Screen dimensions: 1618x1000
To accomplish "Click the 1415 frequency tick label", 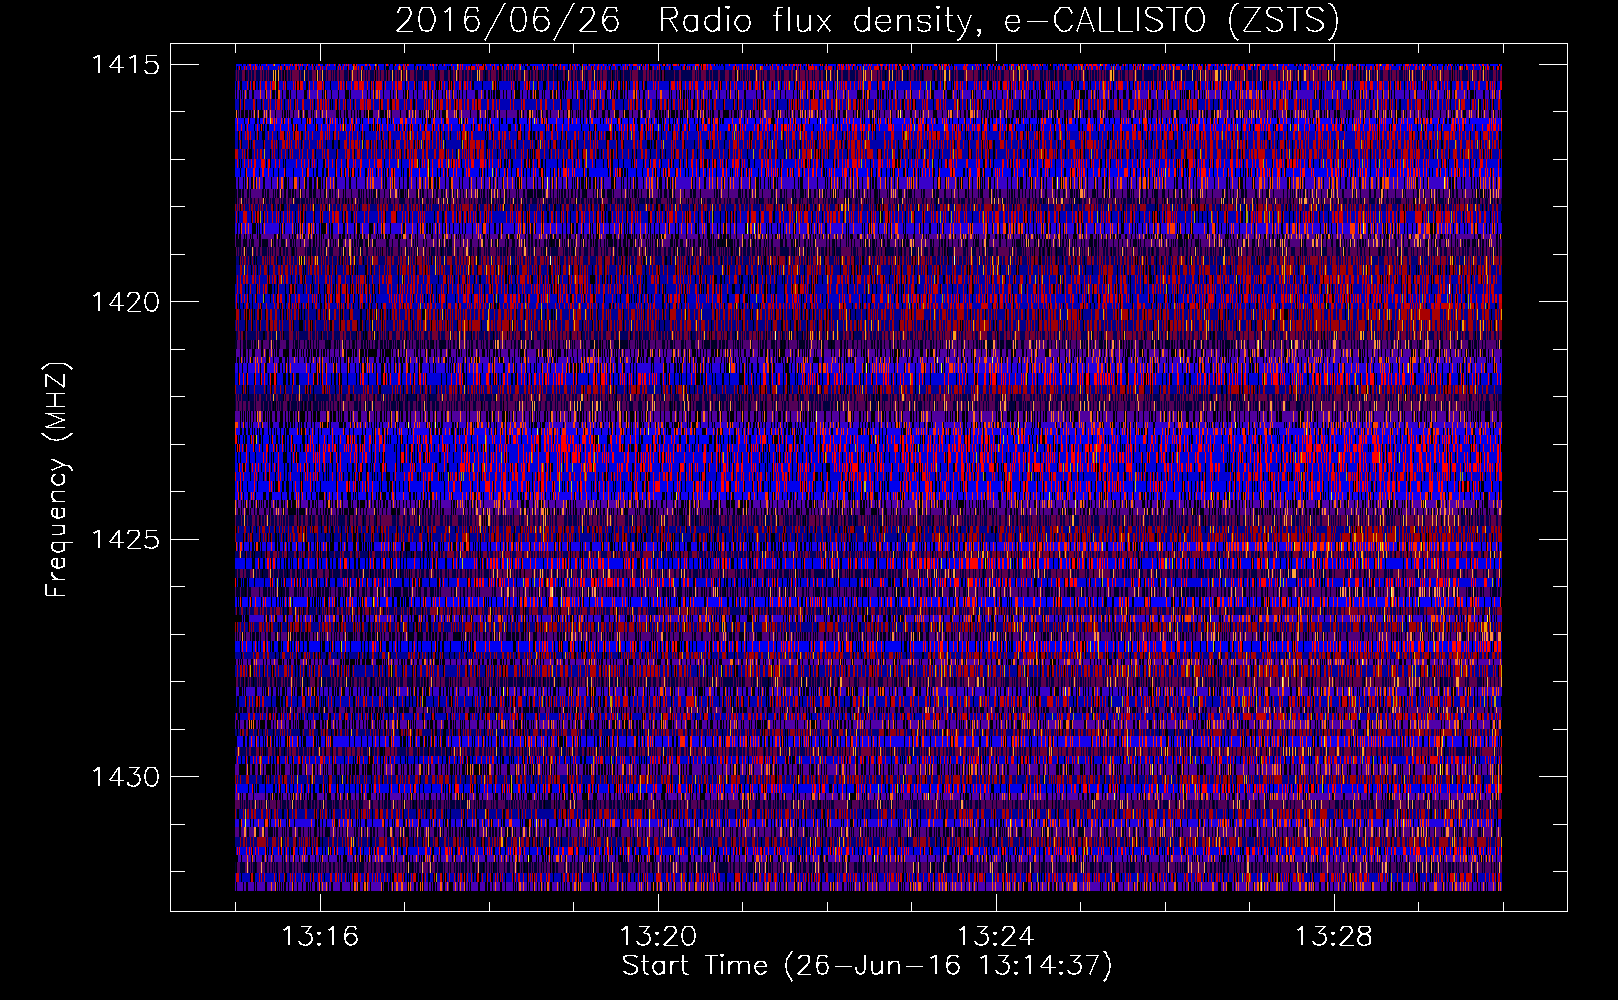I will point(126,65).
